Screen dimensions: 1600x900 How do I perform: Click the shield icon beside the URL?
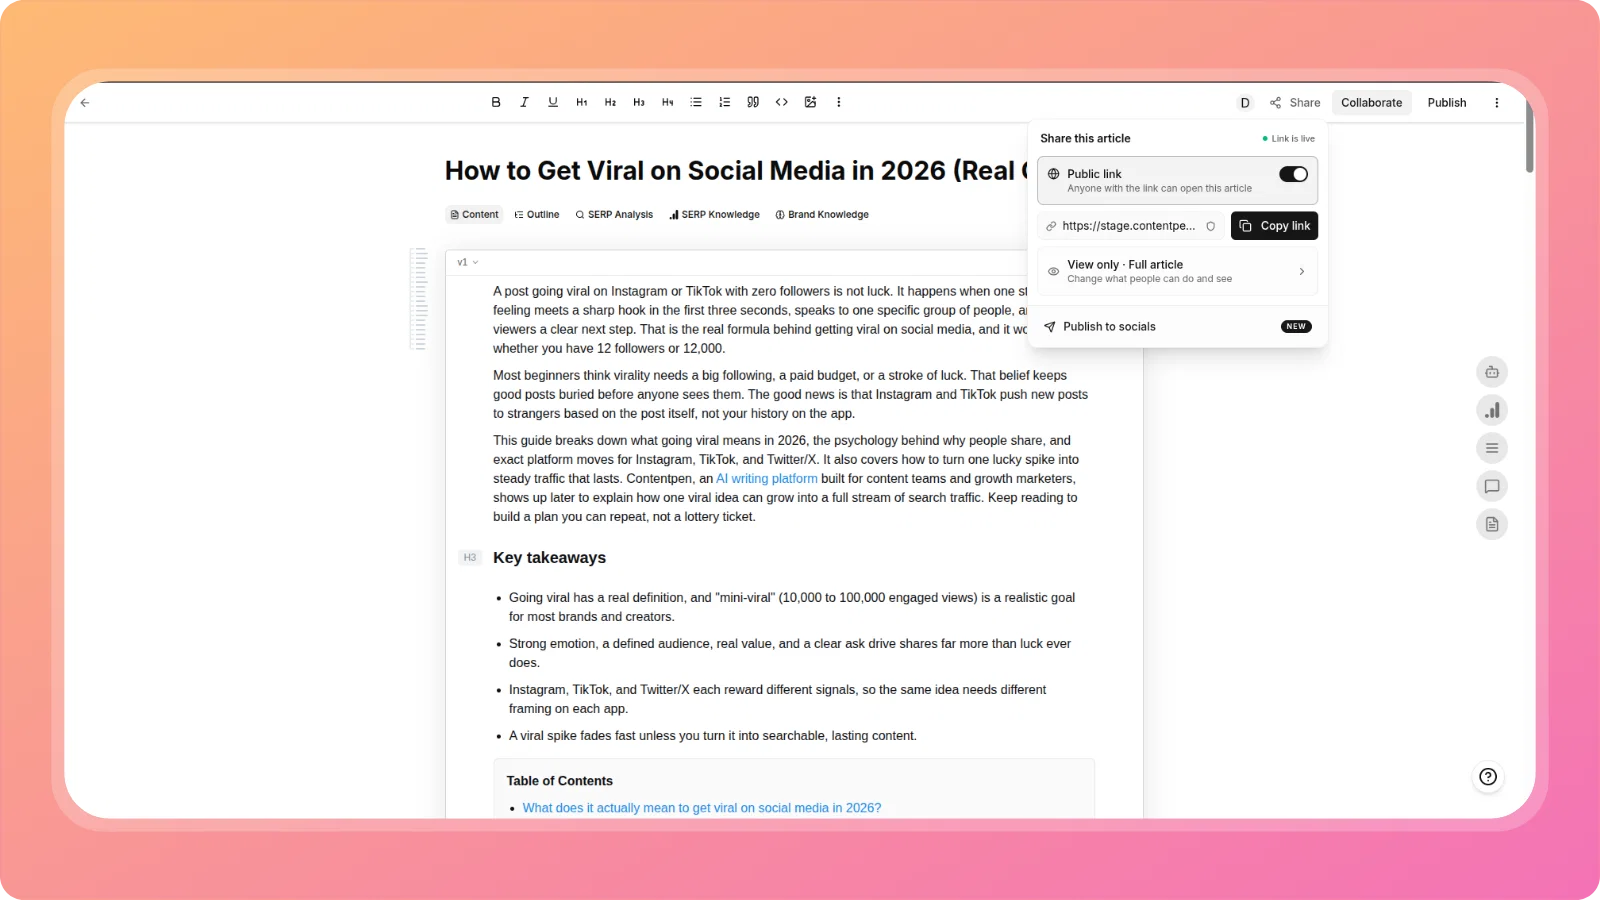(x=1210, y=226)
